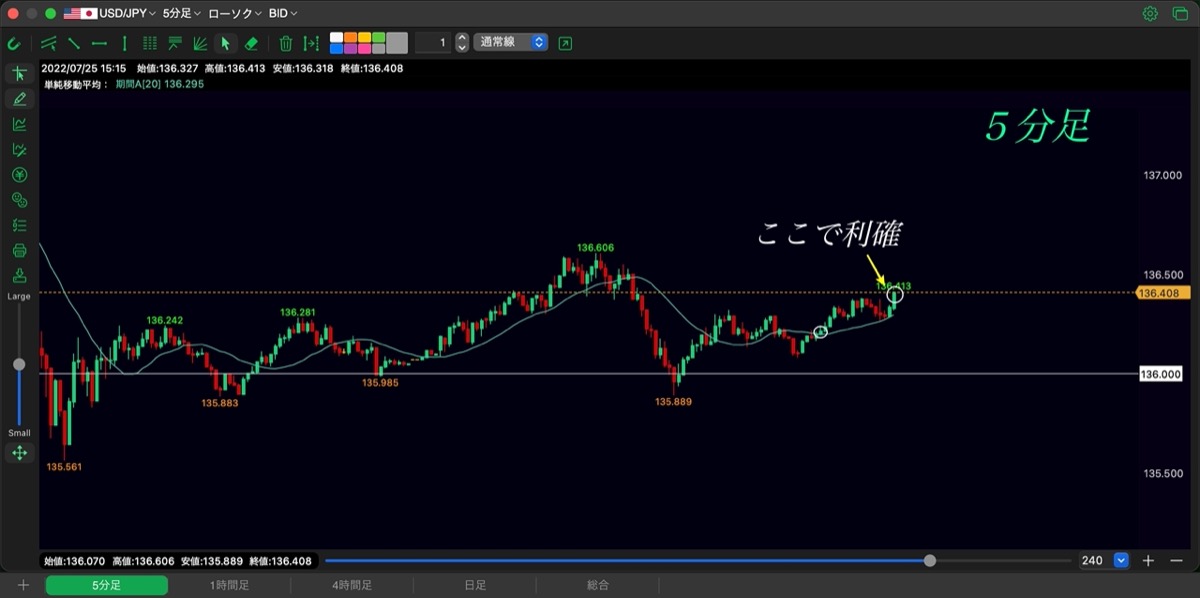Click the chart-with-pencil indicator edit icon

point(19,150)
